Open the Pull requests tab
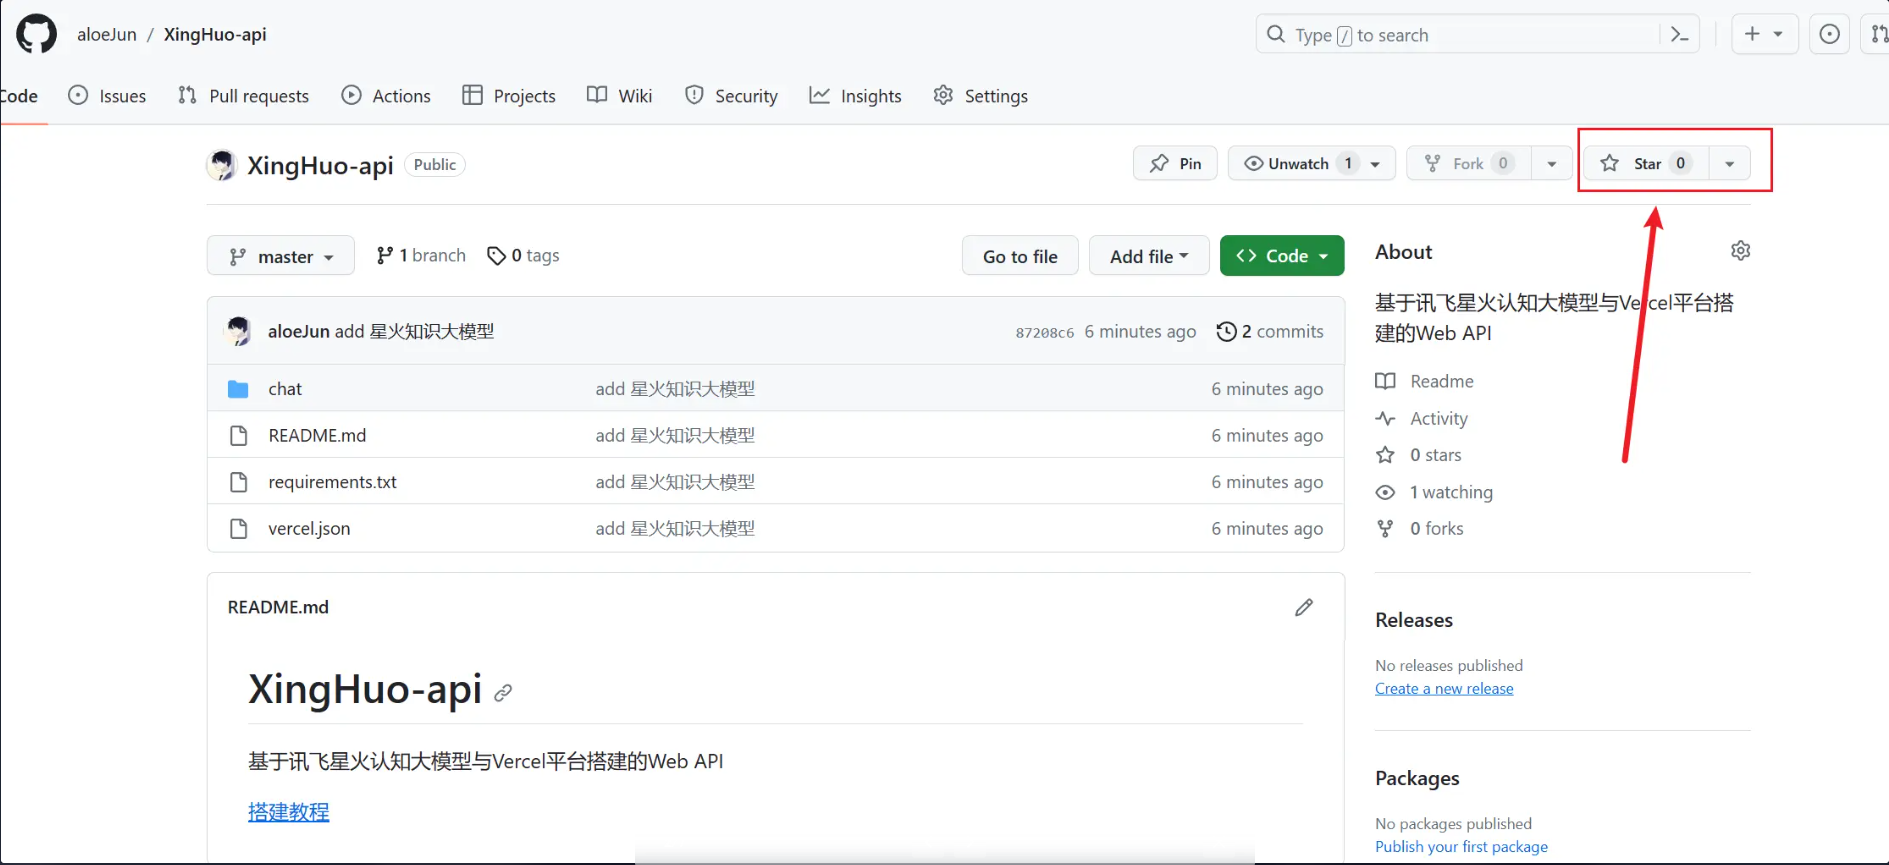This screenshot has width=1889, height=865. (x=243, y=96)
